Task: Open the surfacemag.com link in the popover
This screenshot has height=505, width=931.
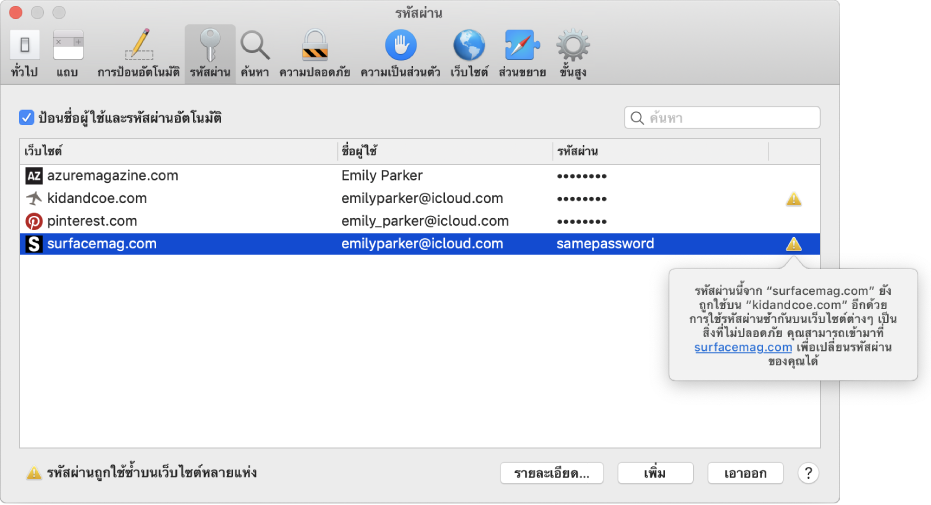Action: coord(743,347)
